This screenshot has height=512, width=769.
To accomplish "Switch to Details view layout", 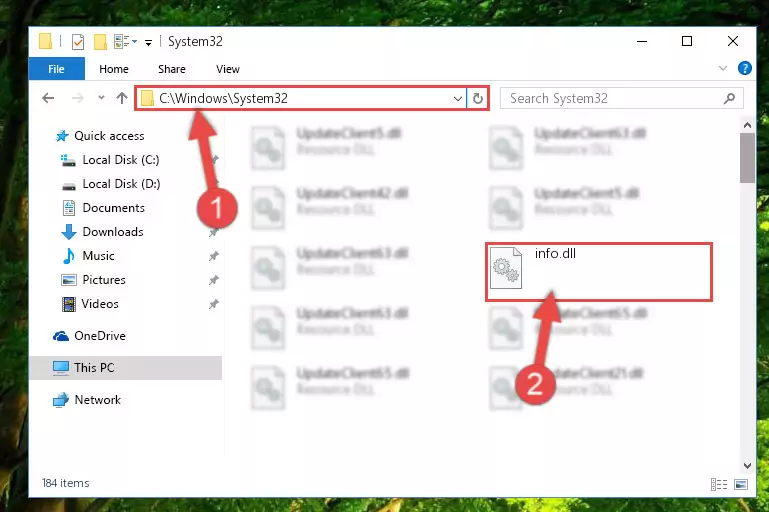I will tap(718, 485).
